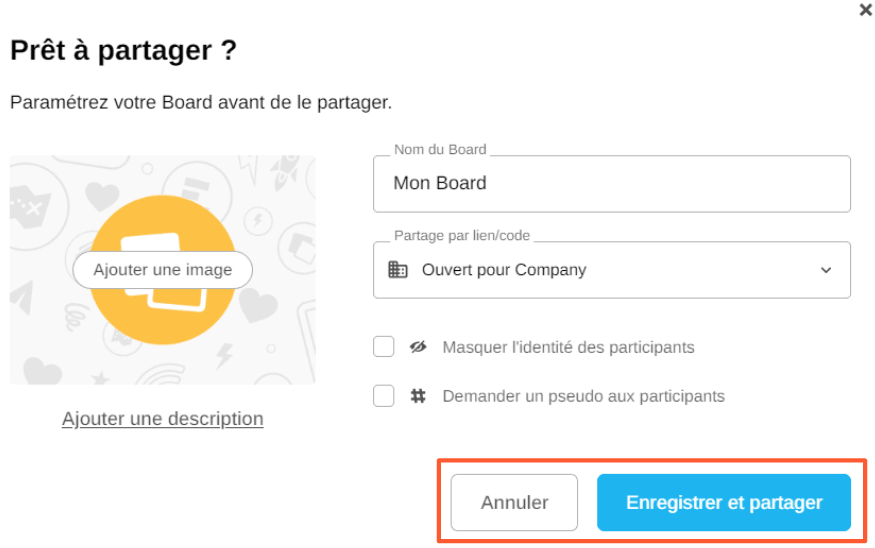Click Enregistrer et partager
This screenshot has width=875, height=548.
(x=723, y=502)
